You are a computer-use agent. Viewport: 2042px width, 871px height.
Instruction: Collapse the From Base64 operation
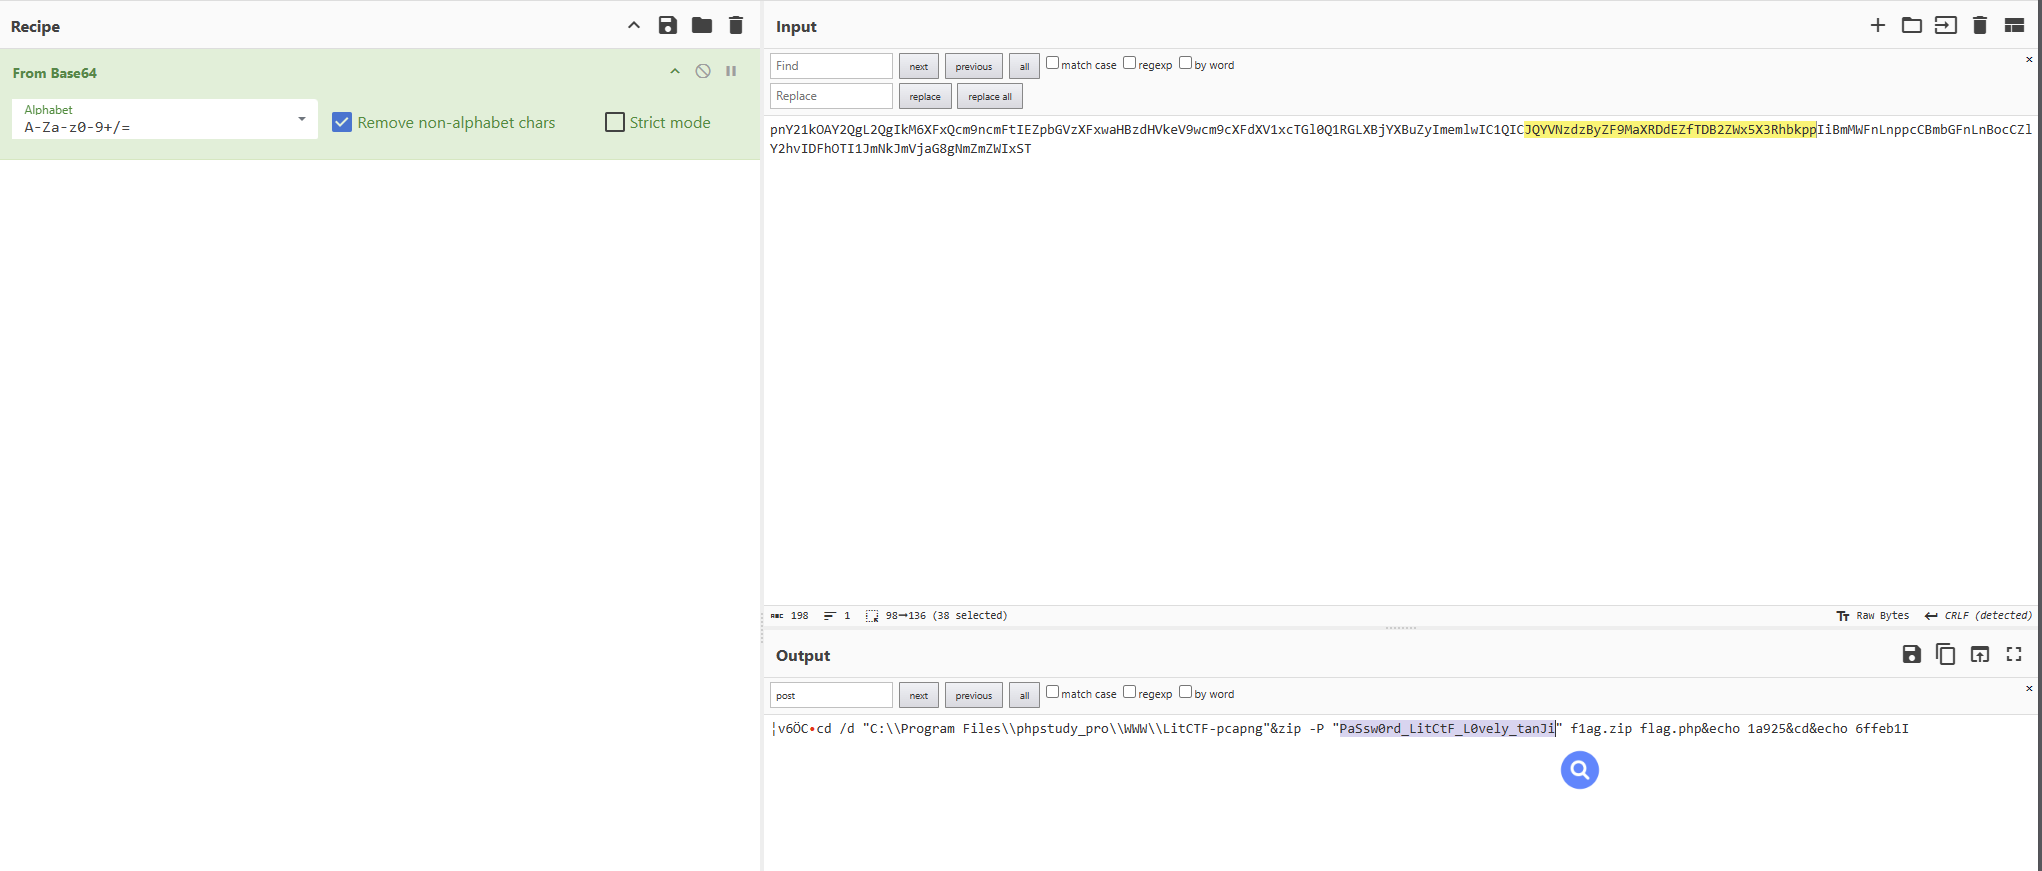[675, 71]
